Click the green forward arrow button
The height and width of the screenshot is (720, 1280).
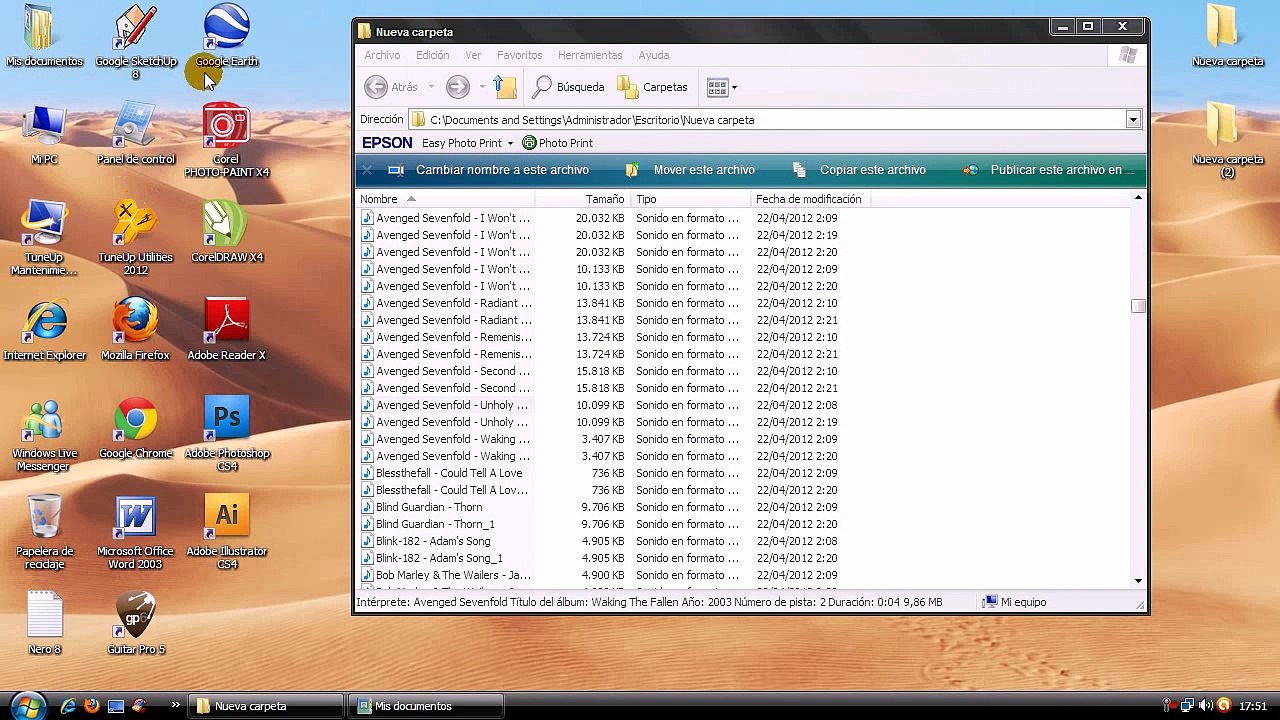pyautogui.click(x=458, y=87)
